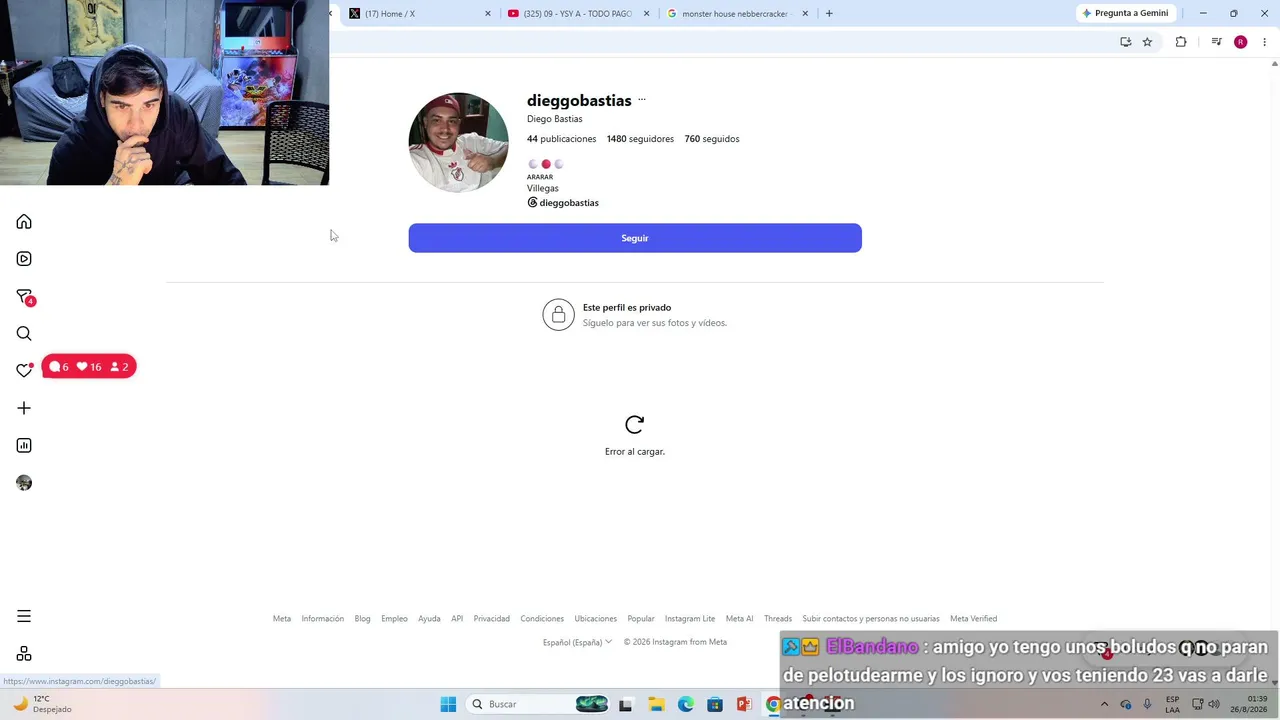Open the Ubicaciones footer link
This screenshot has height=720, width=1280.
596,619
